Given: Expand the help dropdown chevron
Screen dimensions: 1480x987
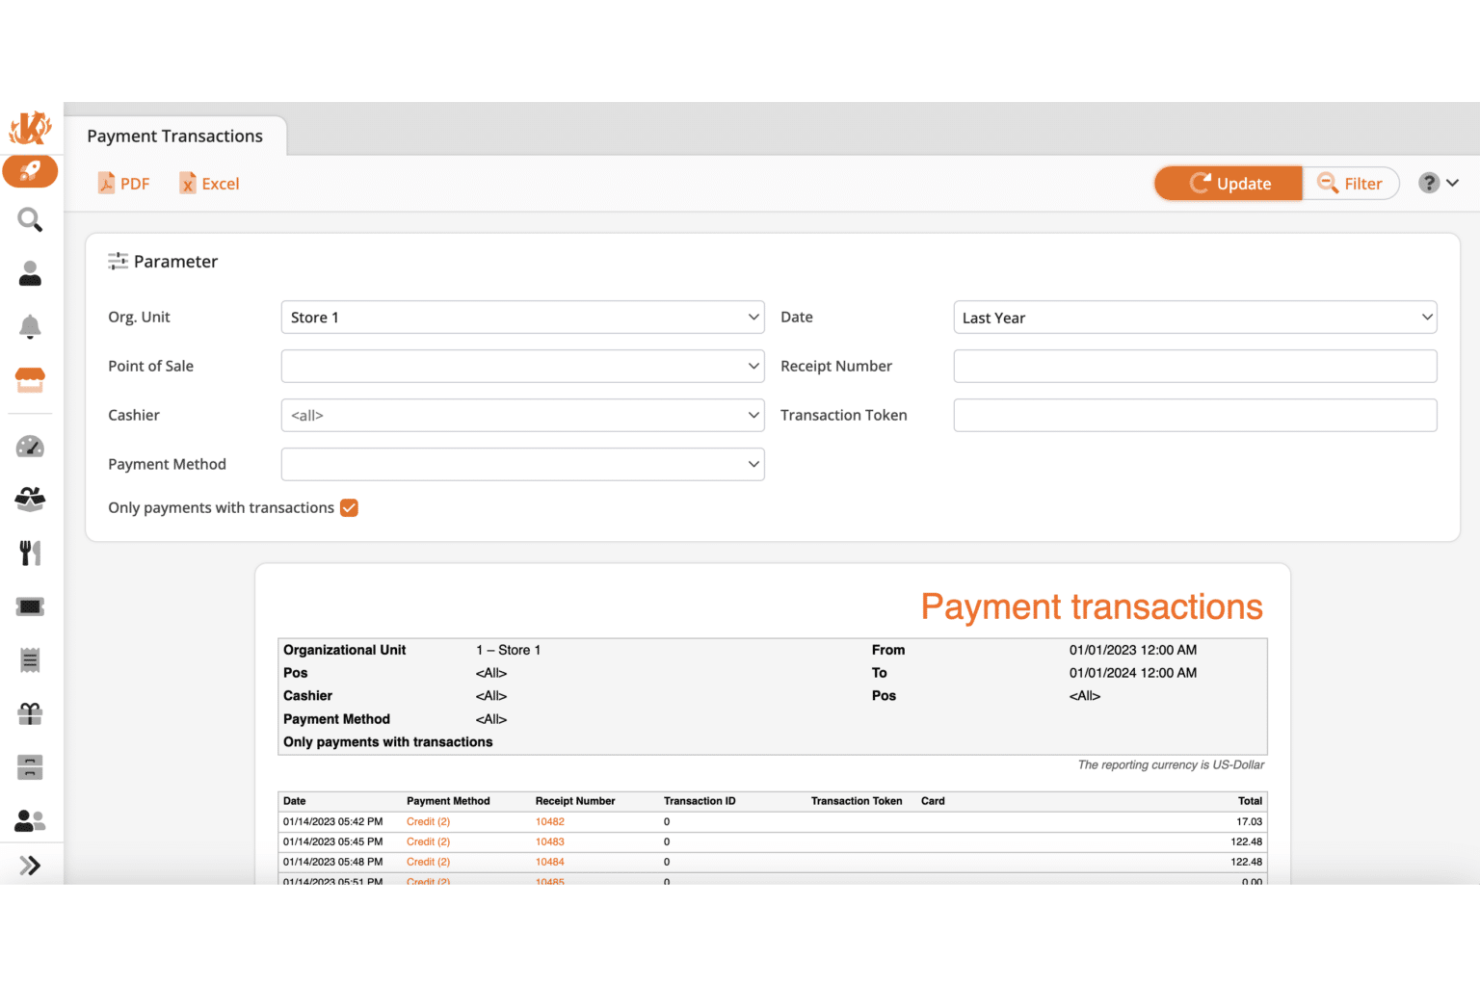Looking at the screenshot, I should [x=1453, y=183].
